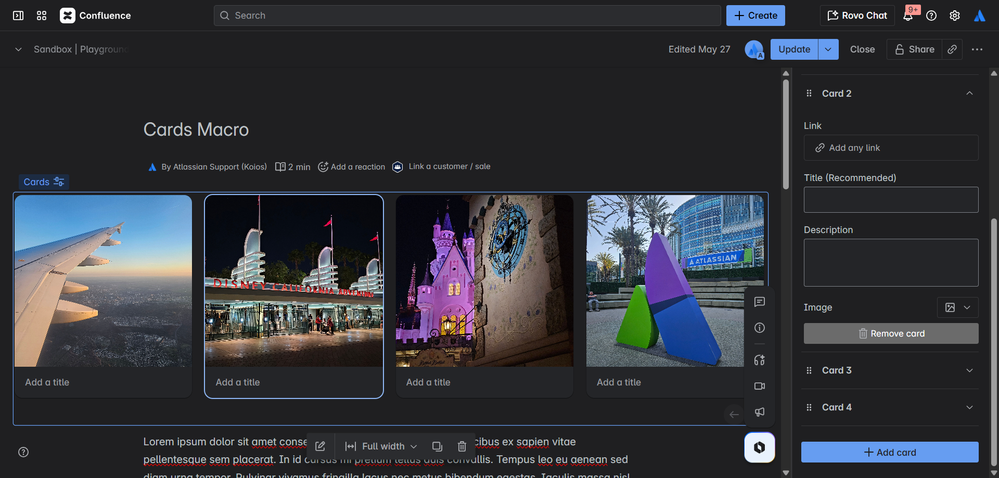Select the Disney castle card thumbnail
The image size is (999, 478).
click(x=484, y=280)
